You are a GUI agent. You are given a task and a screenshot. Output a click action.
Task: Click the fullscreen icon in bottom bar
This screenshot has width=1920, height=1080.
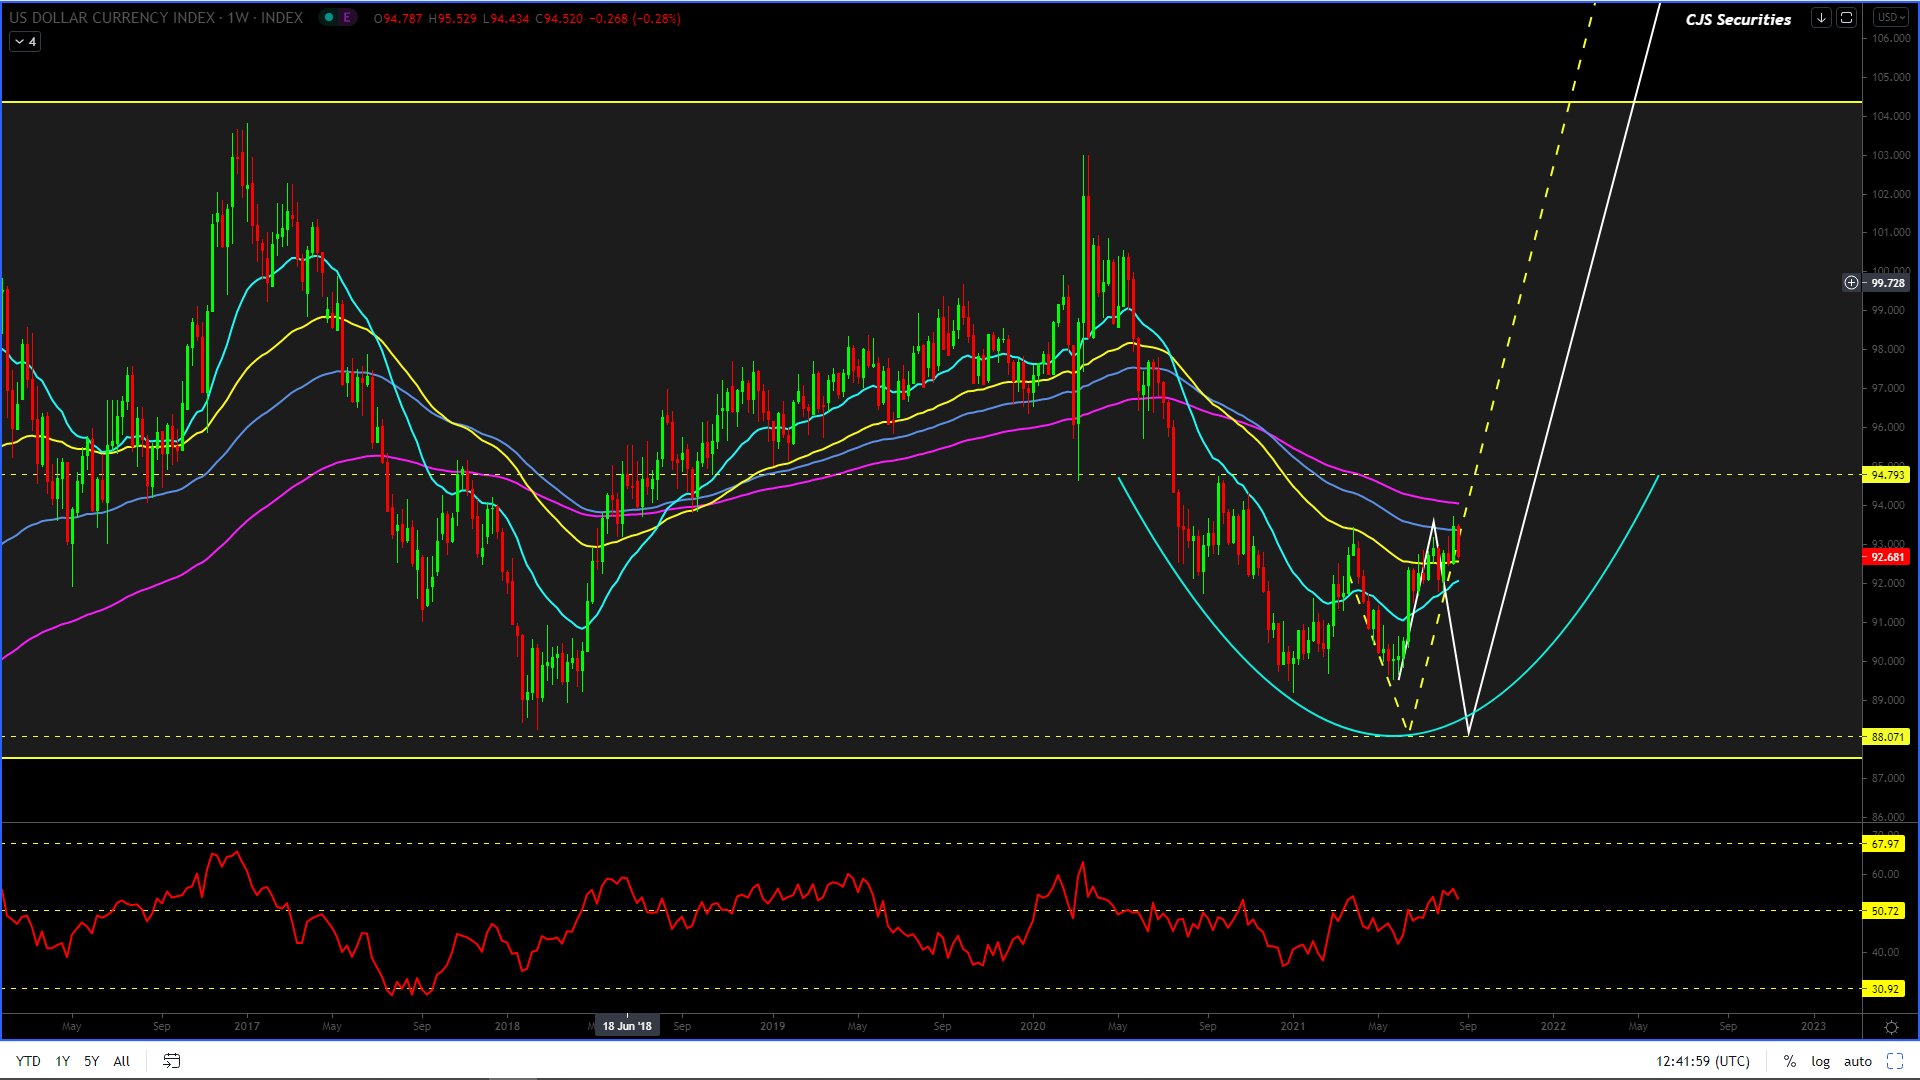(x=1894, y=1061)
